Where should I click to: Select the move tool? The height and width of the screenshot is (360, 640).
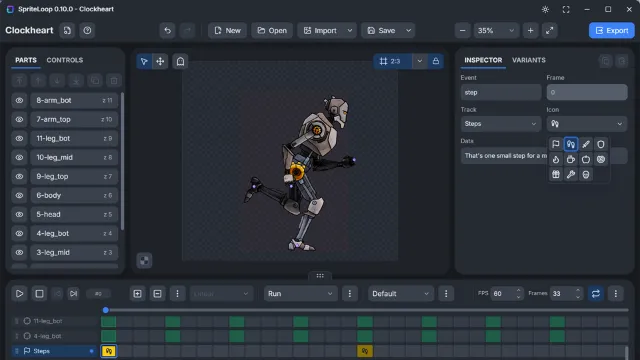[160, 61]
